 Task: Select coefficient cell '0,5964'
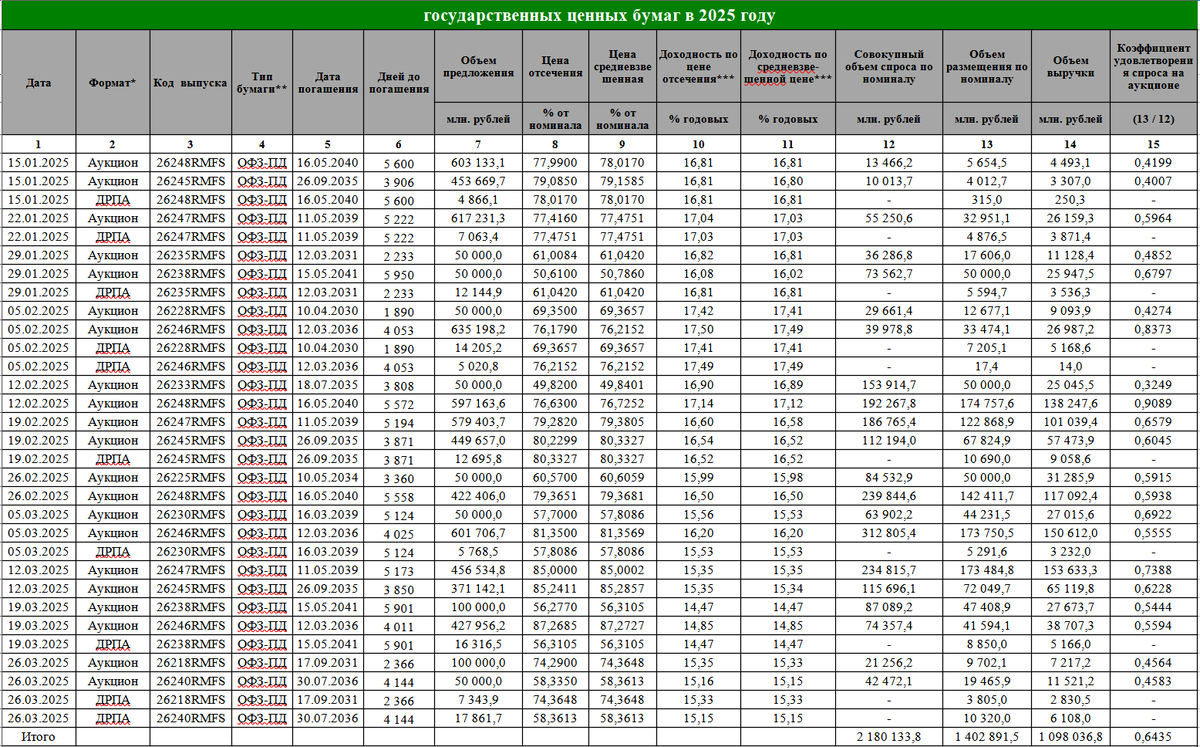tap(1154, 217)
